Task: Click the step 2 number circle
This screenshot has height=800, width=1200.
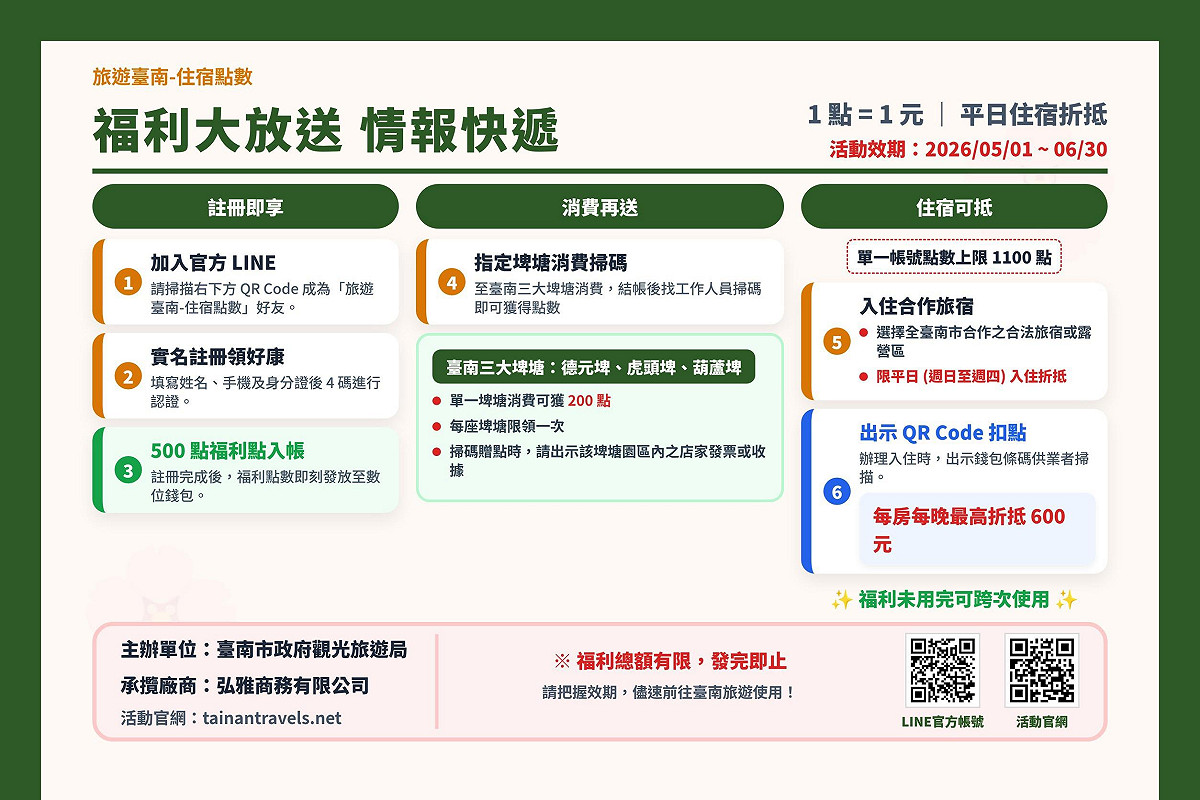Action: 128,377
